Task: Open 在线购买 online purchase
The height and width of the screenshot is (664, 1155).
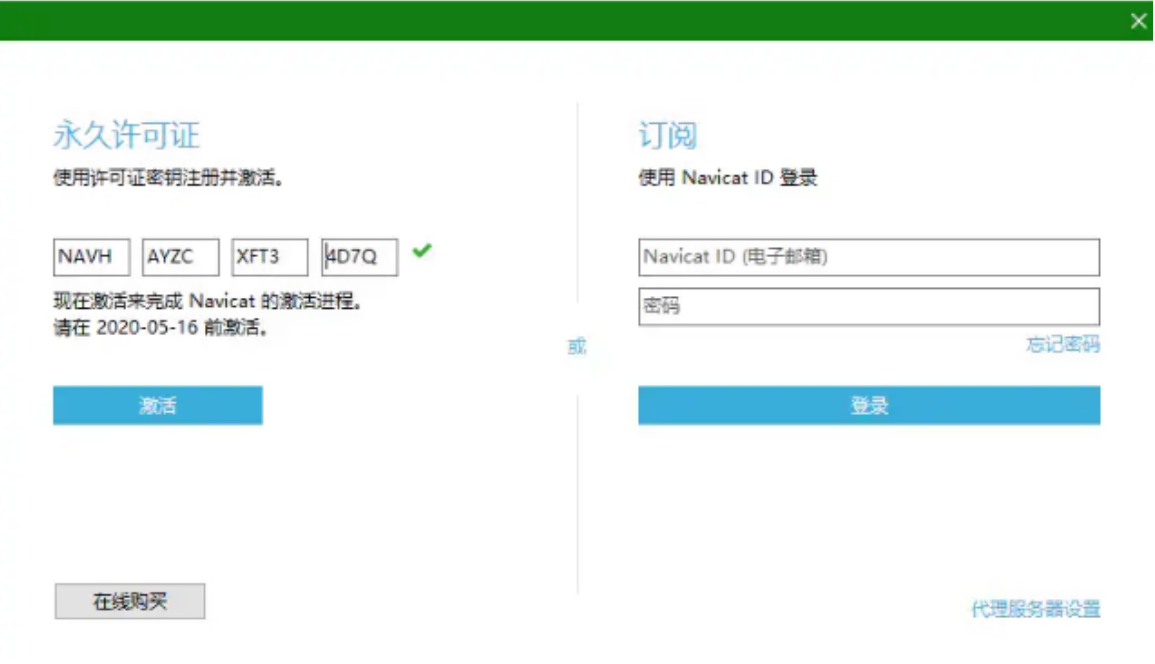Action: pos(130,601)
